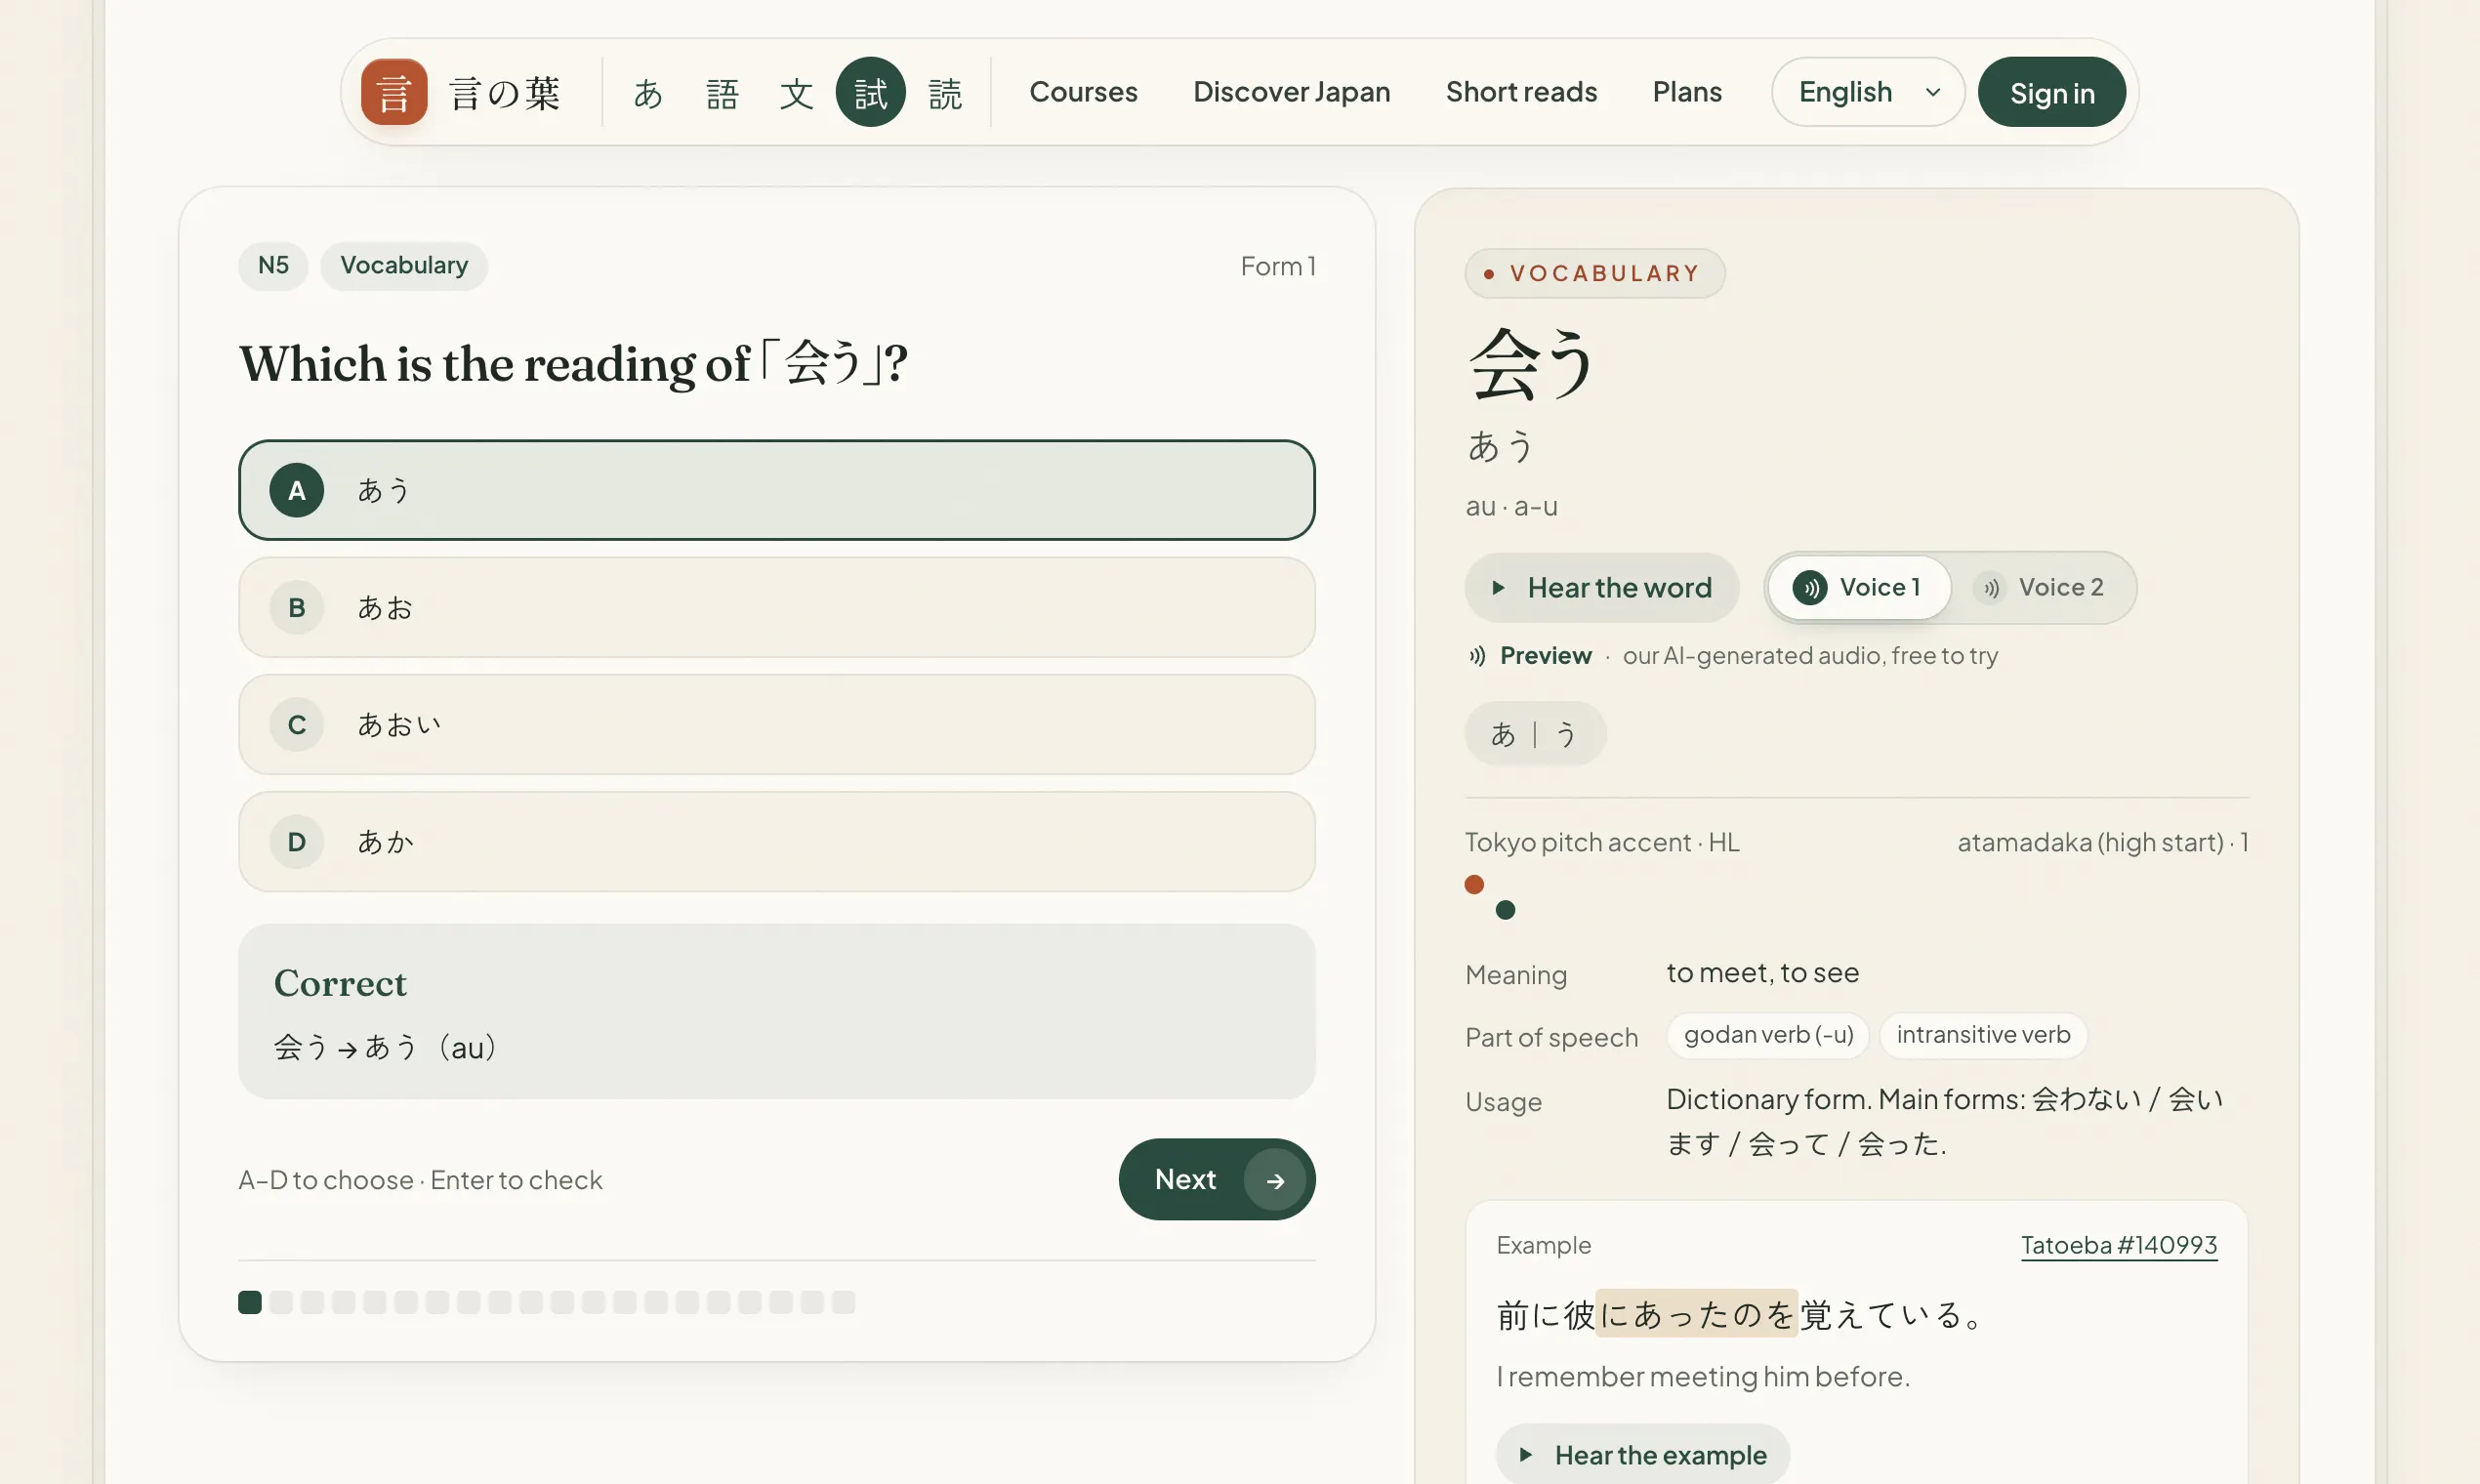Click the "to meet, to see" meaning
The width and height of the screenshot is (2480, 1484).
point(1762,973)
